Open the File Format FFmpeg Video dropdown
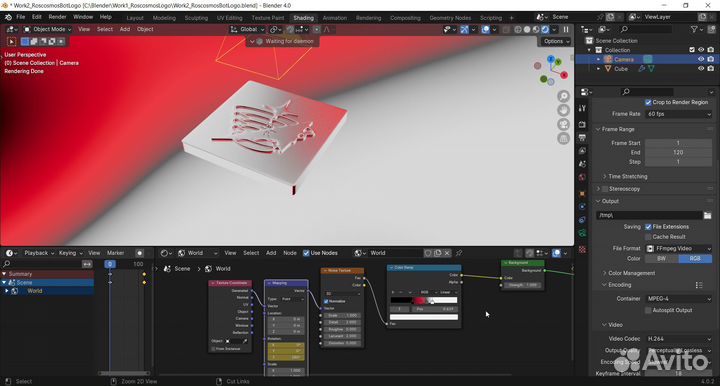The height and width of the screenshot is (386, 720). point(679,248)
